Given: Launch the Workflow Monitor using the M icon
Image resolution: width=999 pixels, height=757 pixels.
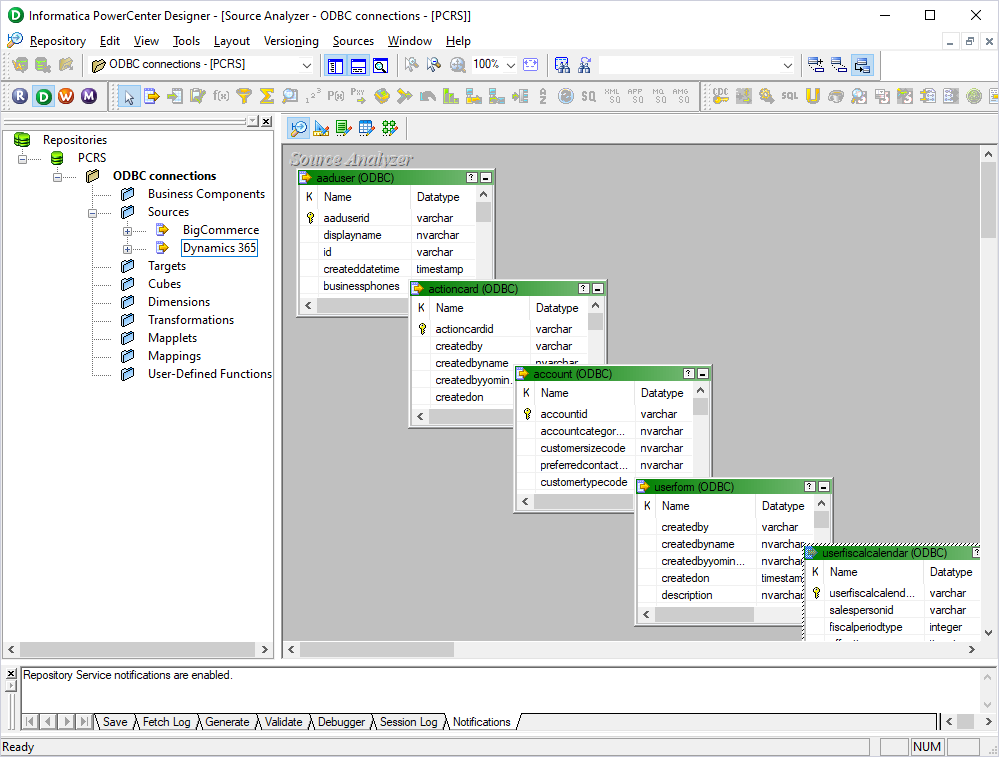Looking at the screenshot, I should pyautogui.click(x=92, y=96).
